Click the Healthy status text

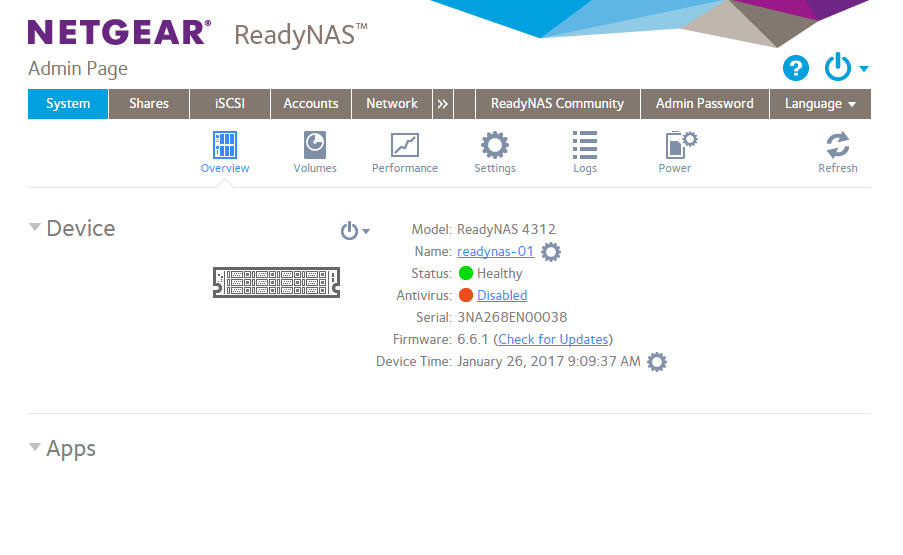click(x=499, y=273)
